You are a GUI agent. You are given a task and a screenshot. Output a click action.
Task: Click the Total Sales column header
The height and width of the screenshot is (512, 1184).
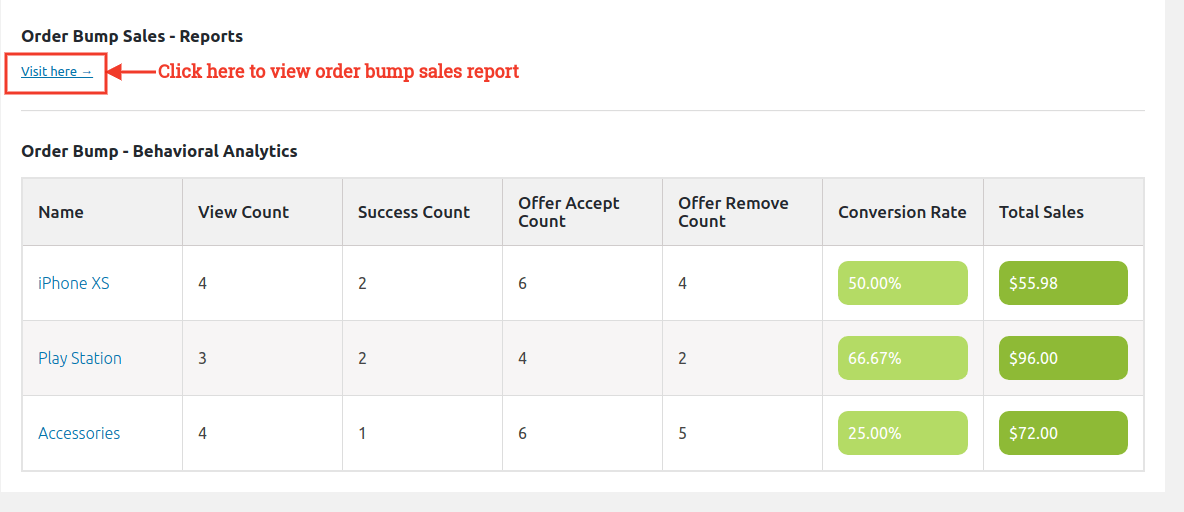[x=1041, y=212]
